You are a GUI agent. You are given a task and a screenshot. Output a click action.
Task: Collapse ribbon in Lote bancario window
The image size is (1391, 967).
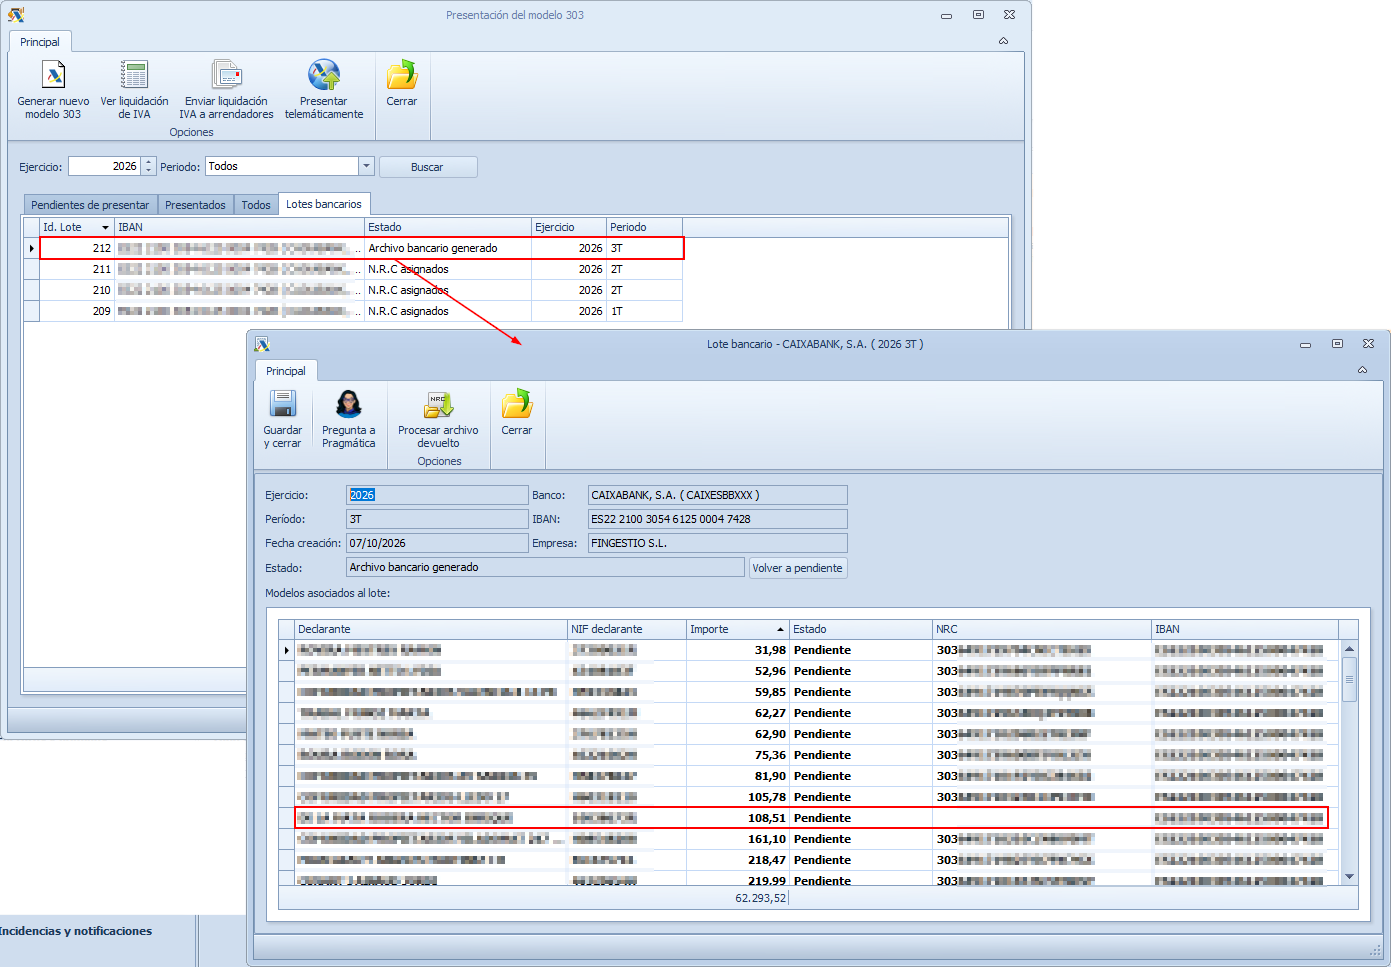[x=1362, y=370]
